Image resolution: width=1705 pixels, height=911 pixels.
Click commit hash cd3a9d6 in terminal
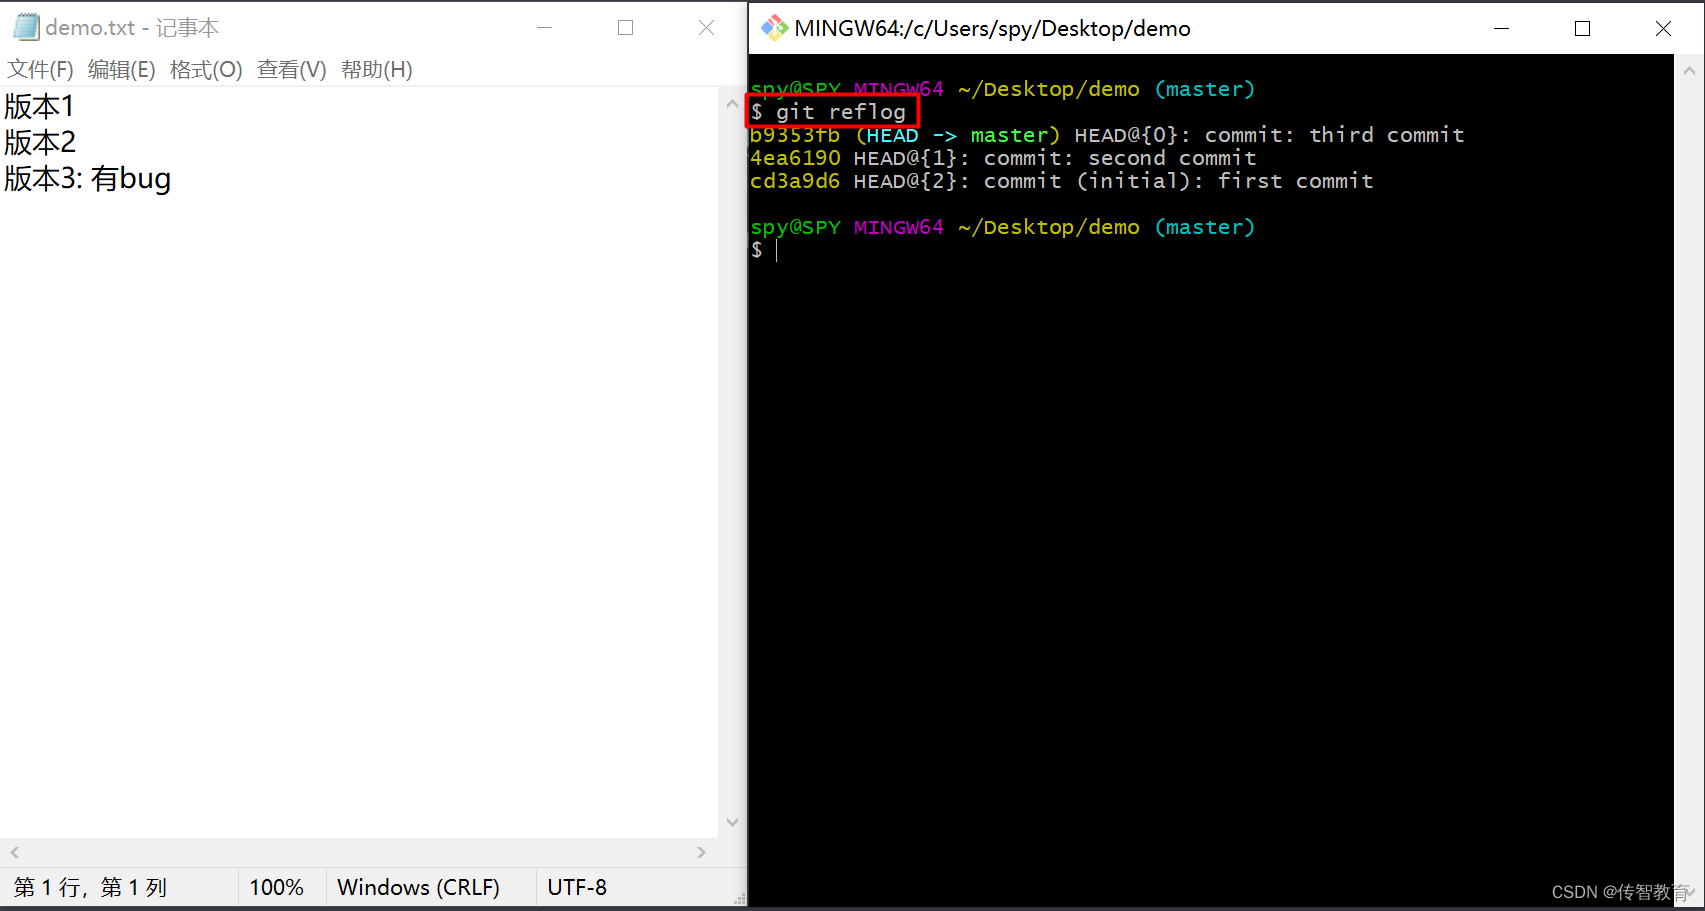(x=795, y=181)
